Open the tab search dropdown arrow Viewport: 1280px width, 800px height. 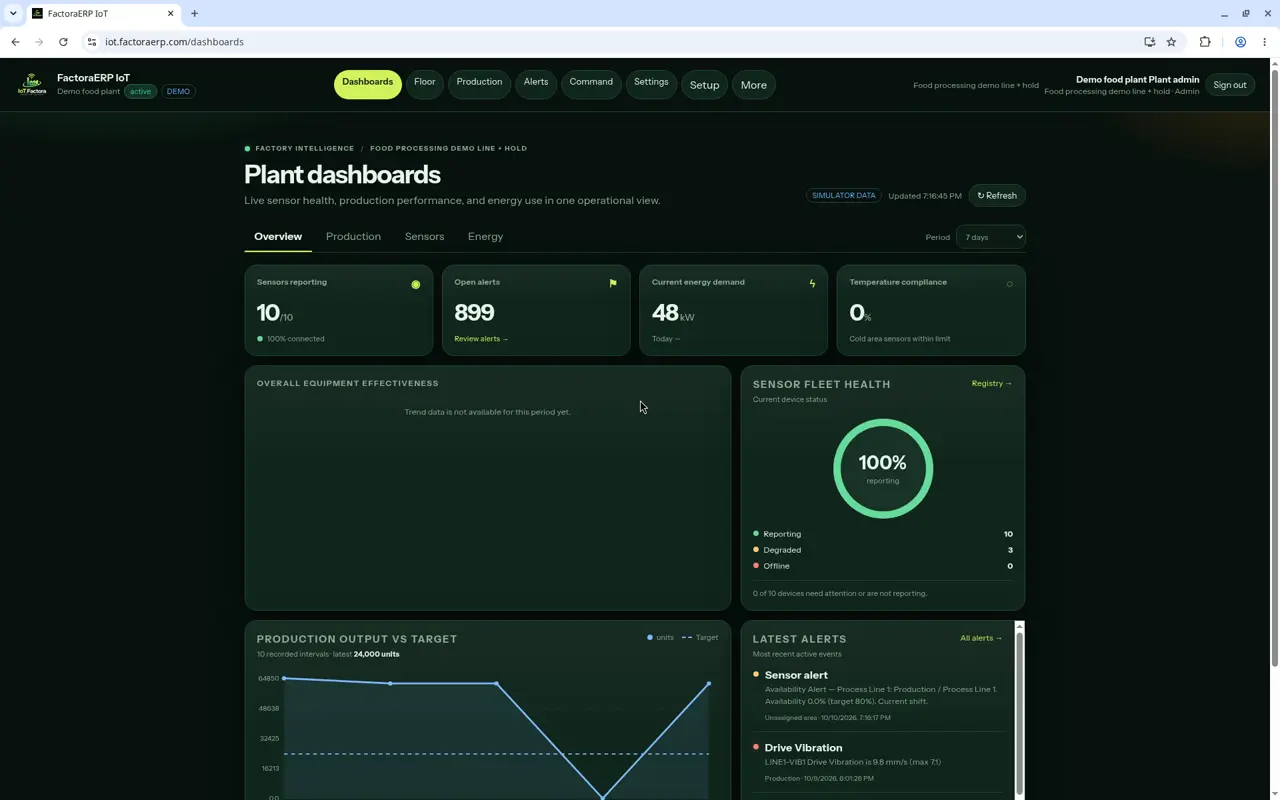[13, 13]
